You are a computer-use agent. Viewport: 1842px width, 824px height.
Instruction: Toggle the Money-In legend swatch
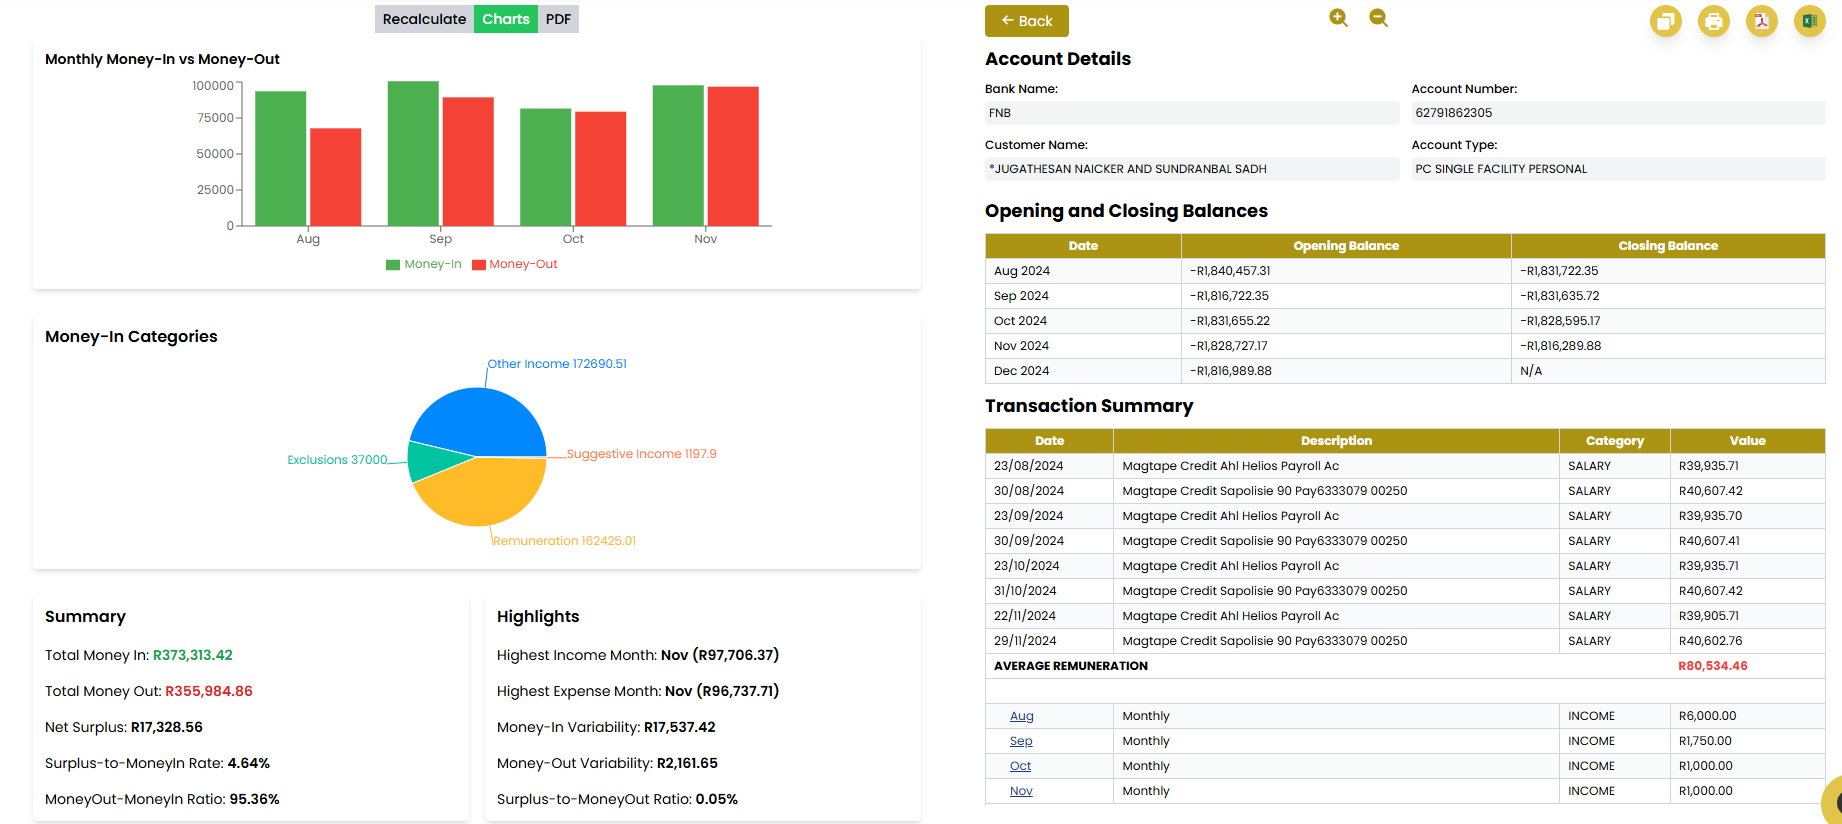coord(393,265)
